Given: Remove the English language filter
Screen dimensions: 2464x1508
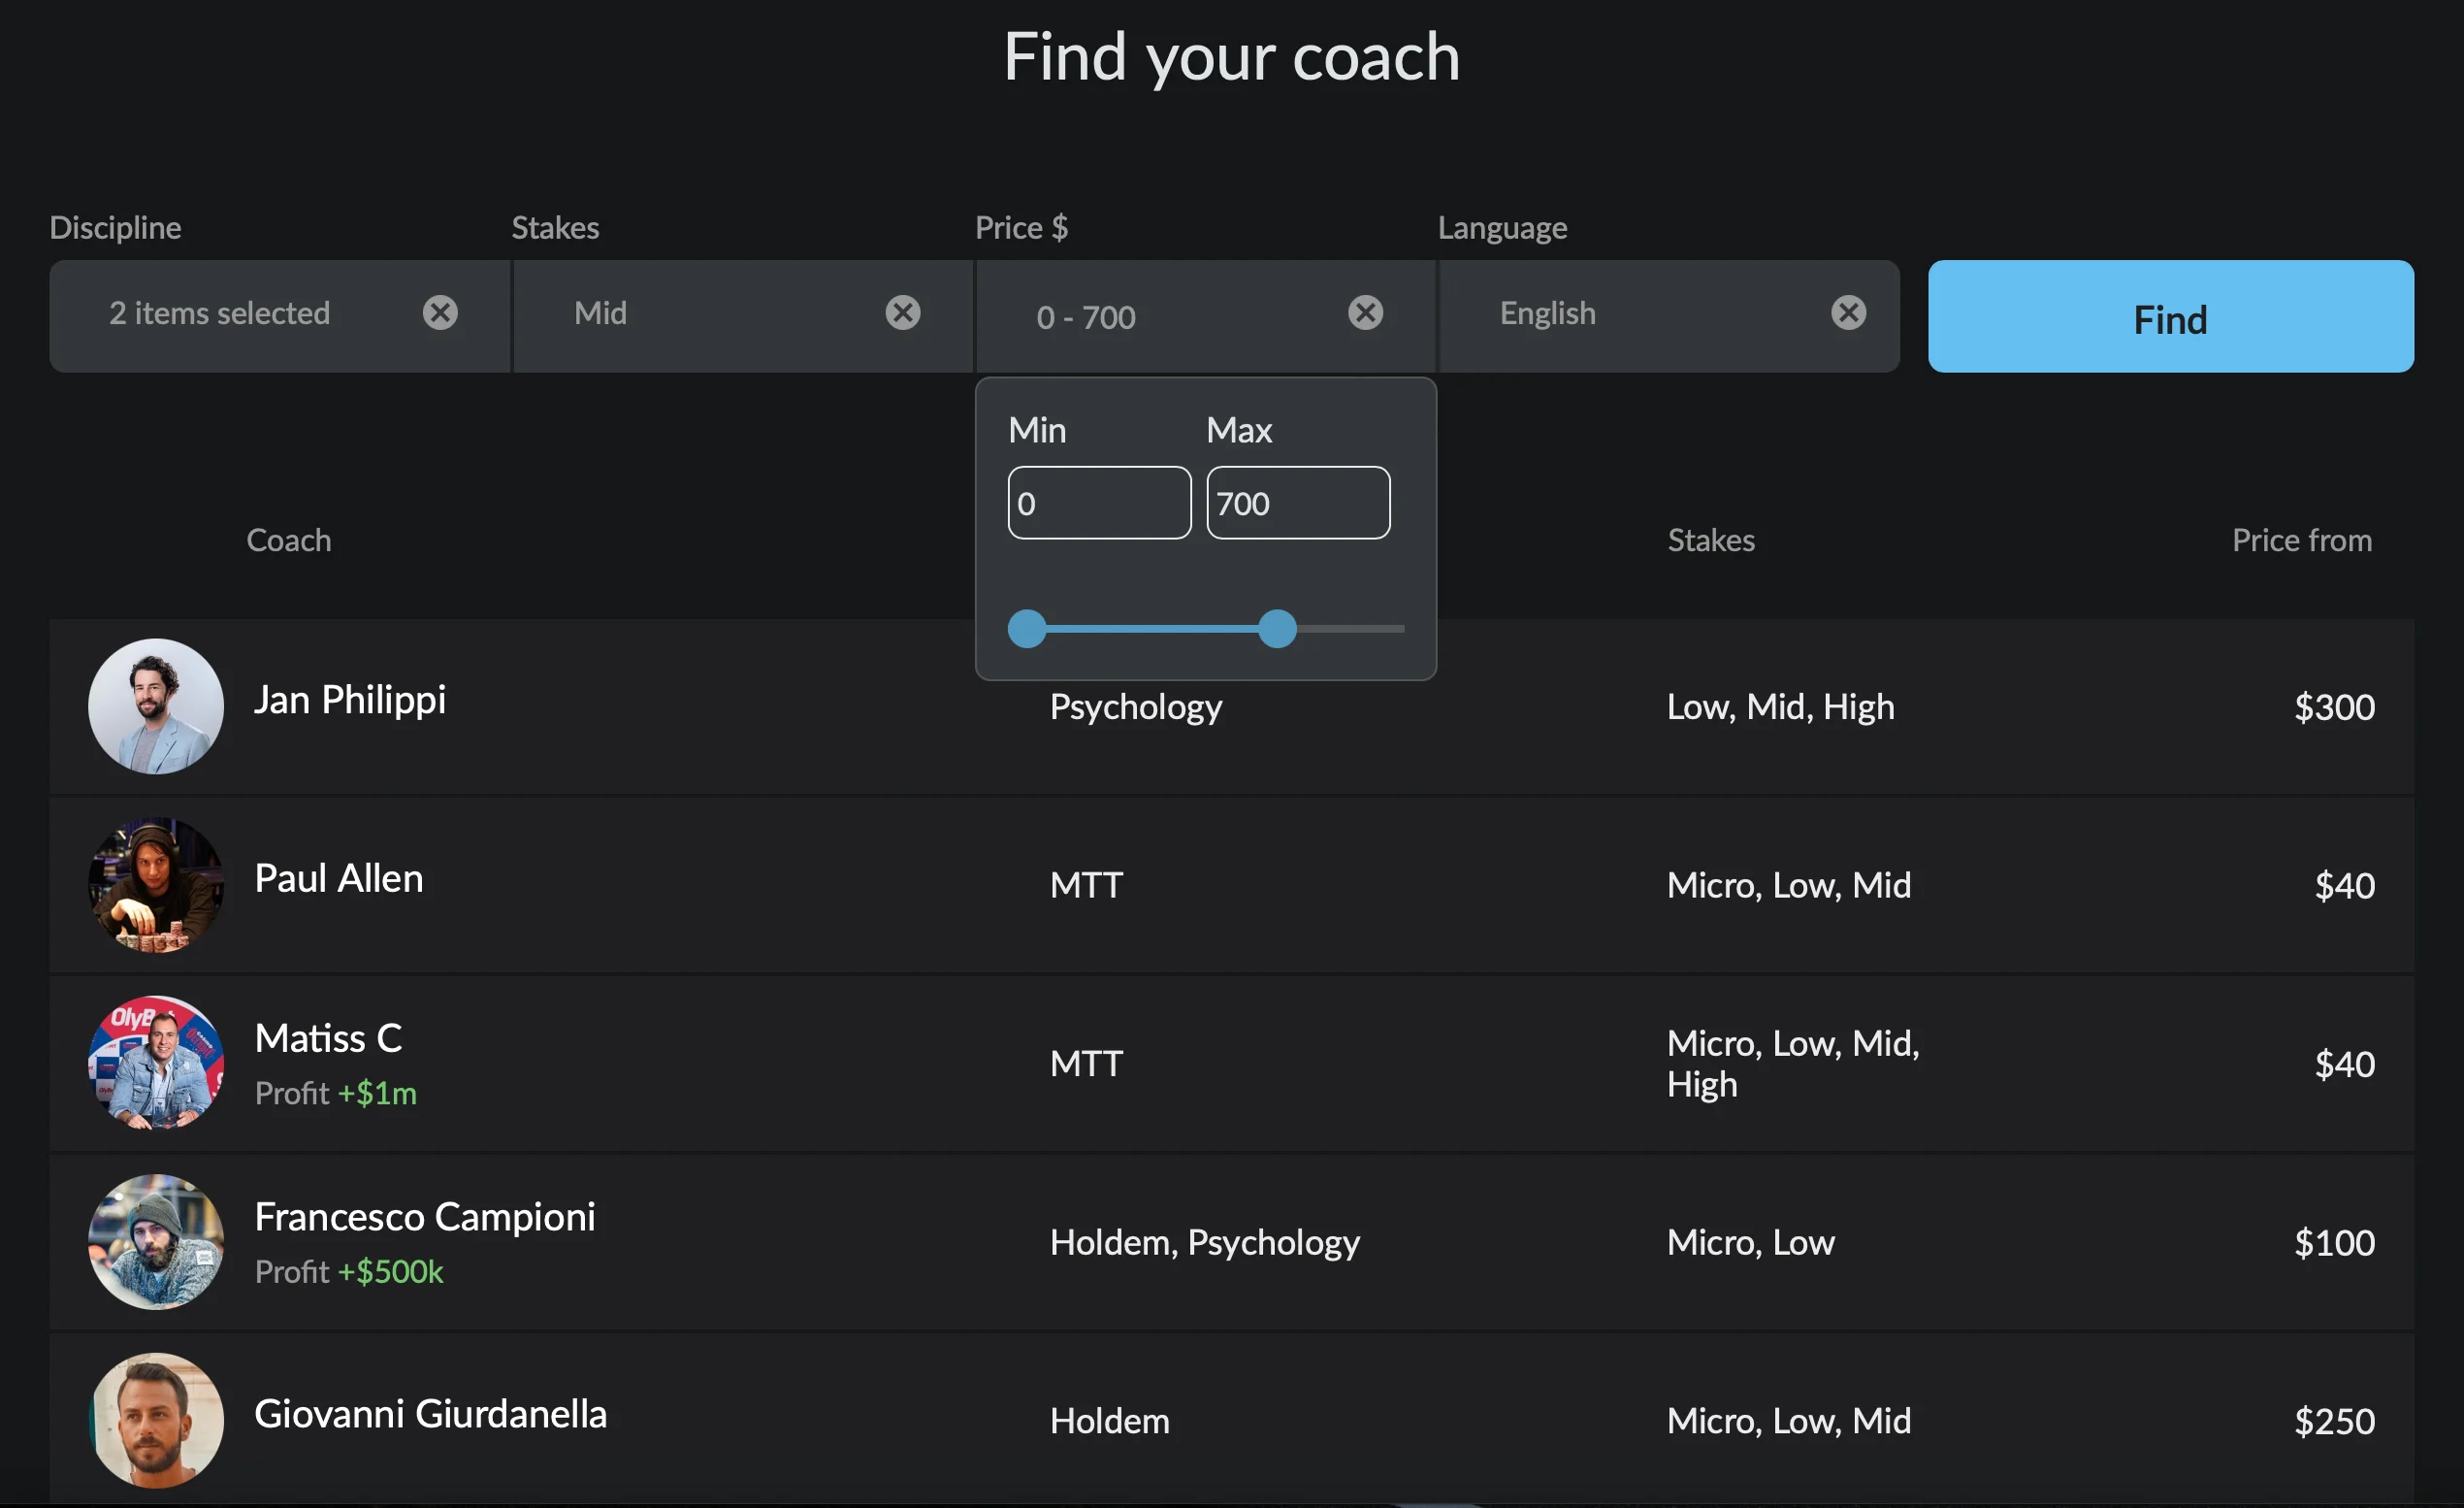Looking at the screenshot, I should click(1848, 313).
